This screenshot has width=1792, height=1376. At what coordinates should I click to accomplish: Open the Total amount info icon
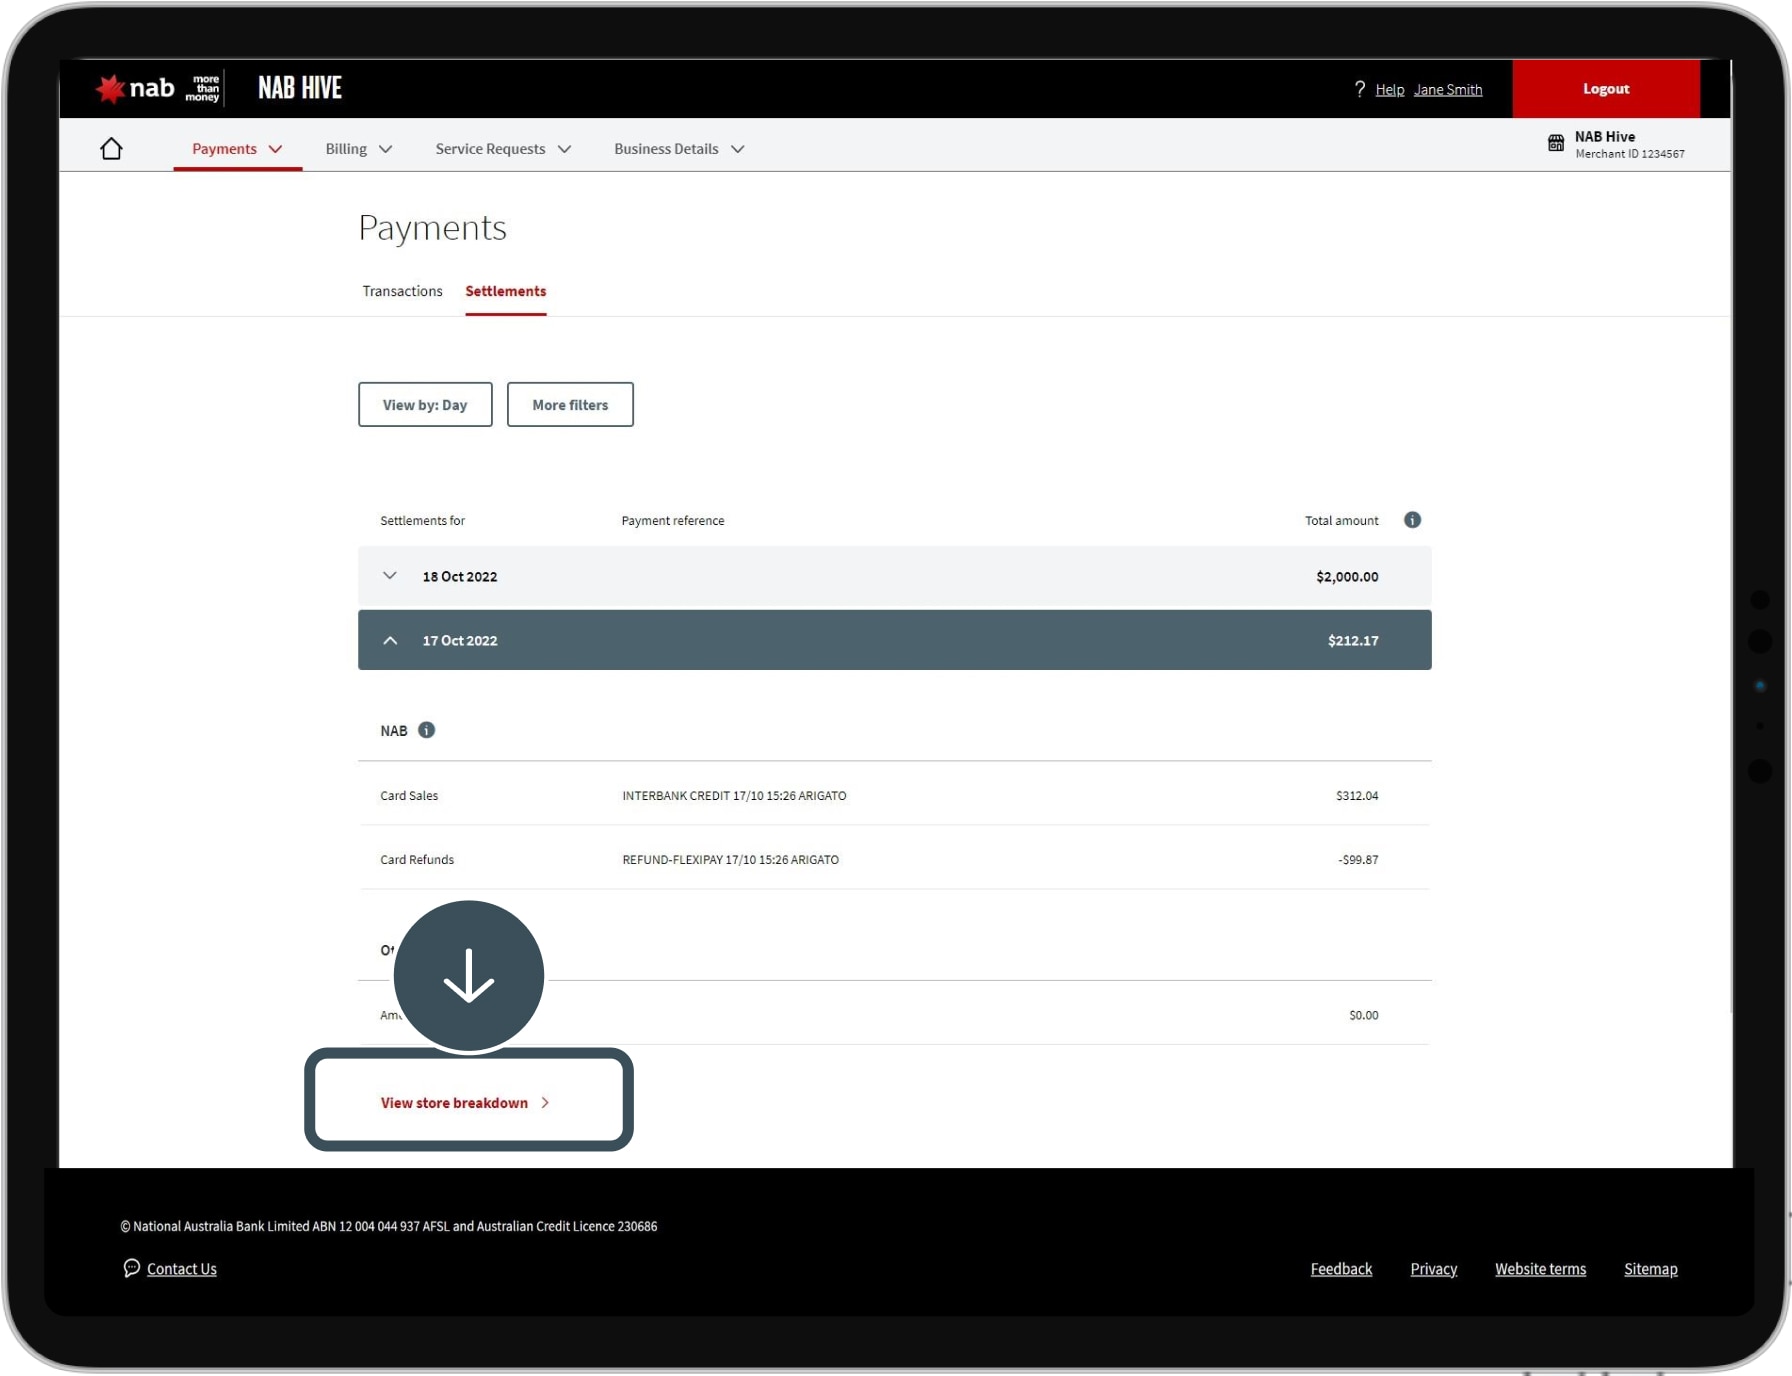tap(1412, 520)
